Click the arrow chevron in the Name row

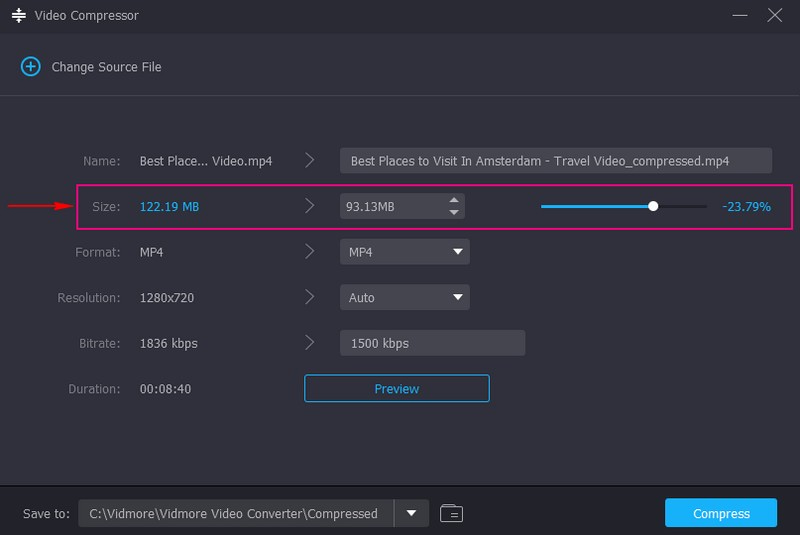tap(310, 161)
